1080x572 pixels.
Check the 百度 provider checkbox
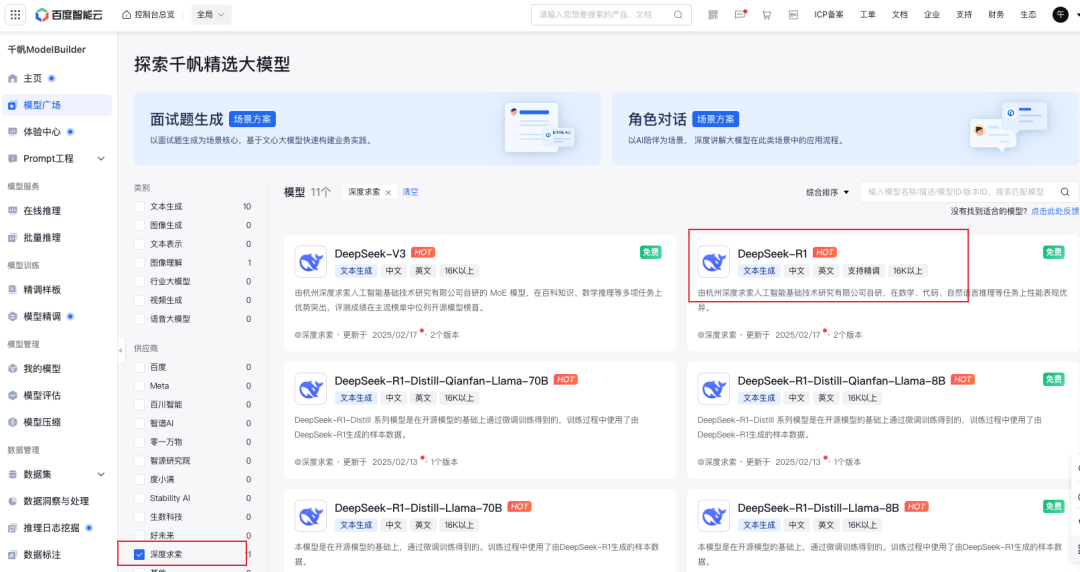click(x=139, y=367)
